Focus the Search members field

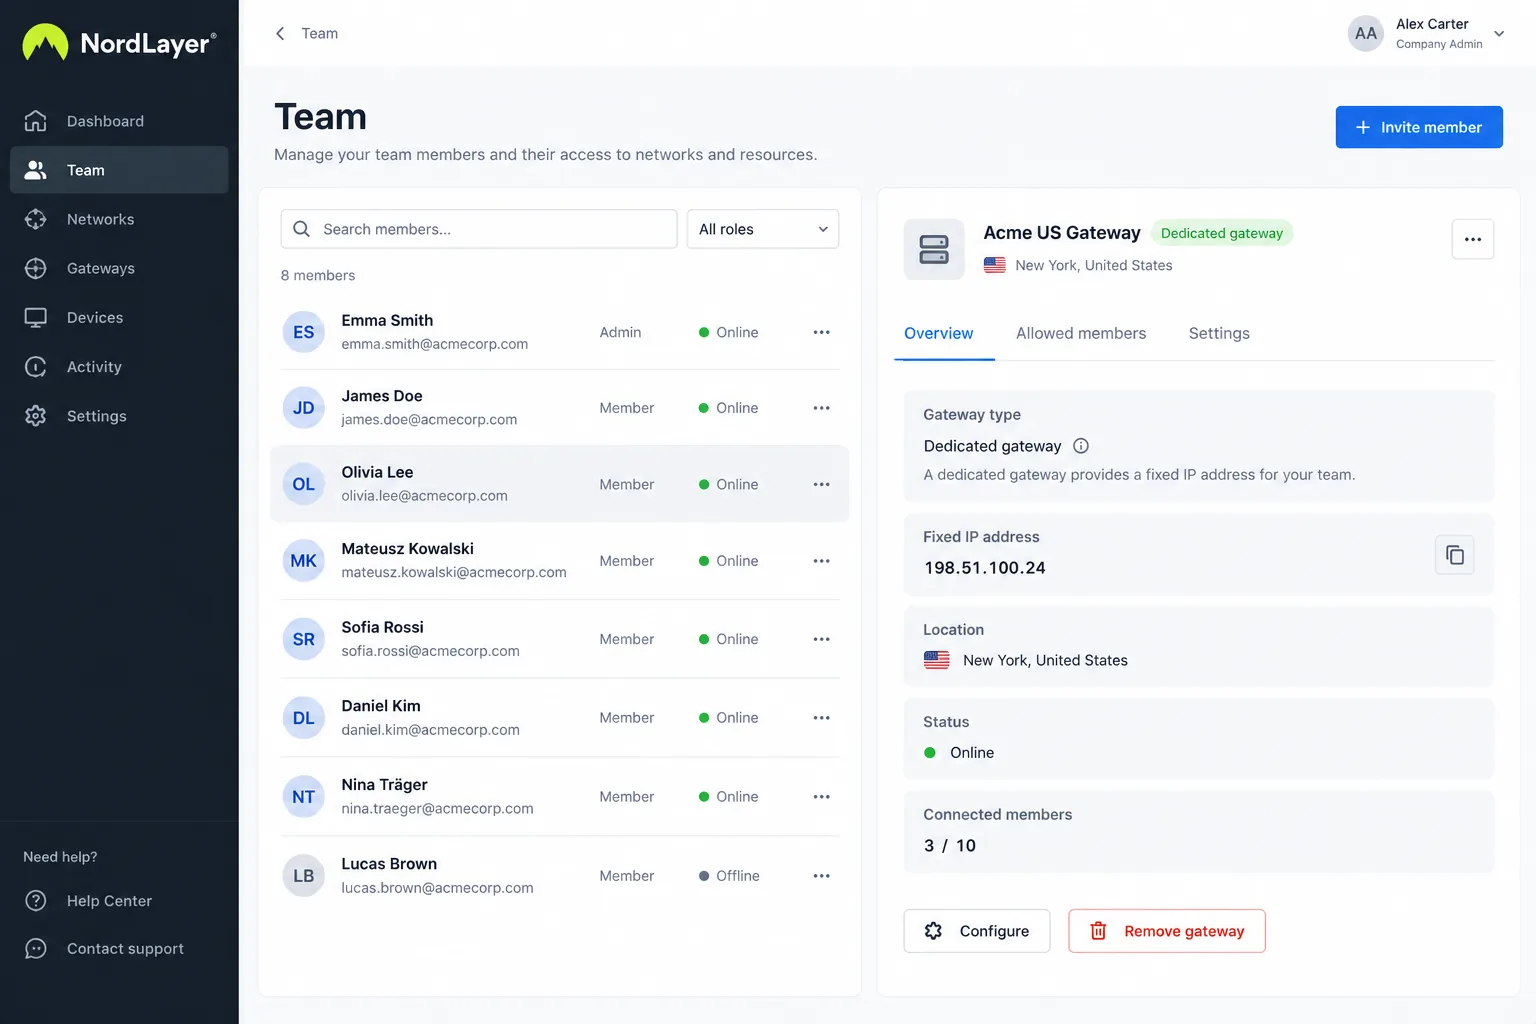[479, 229]
